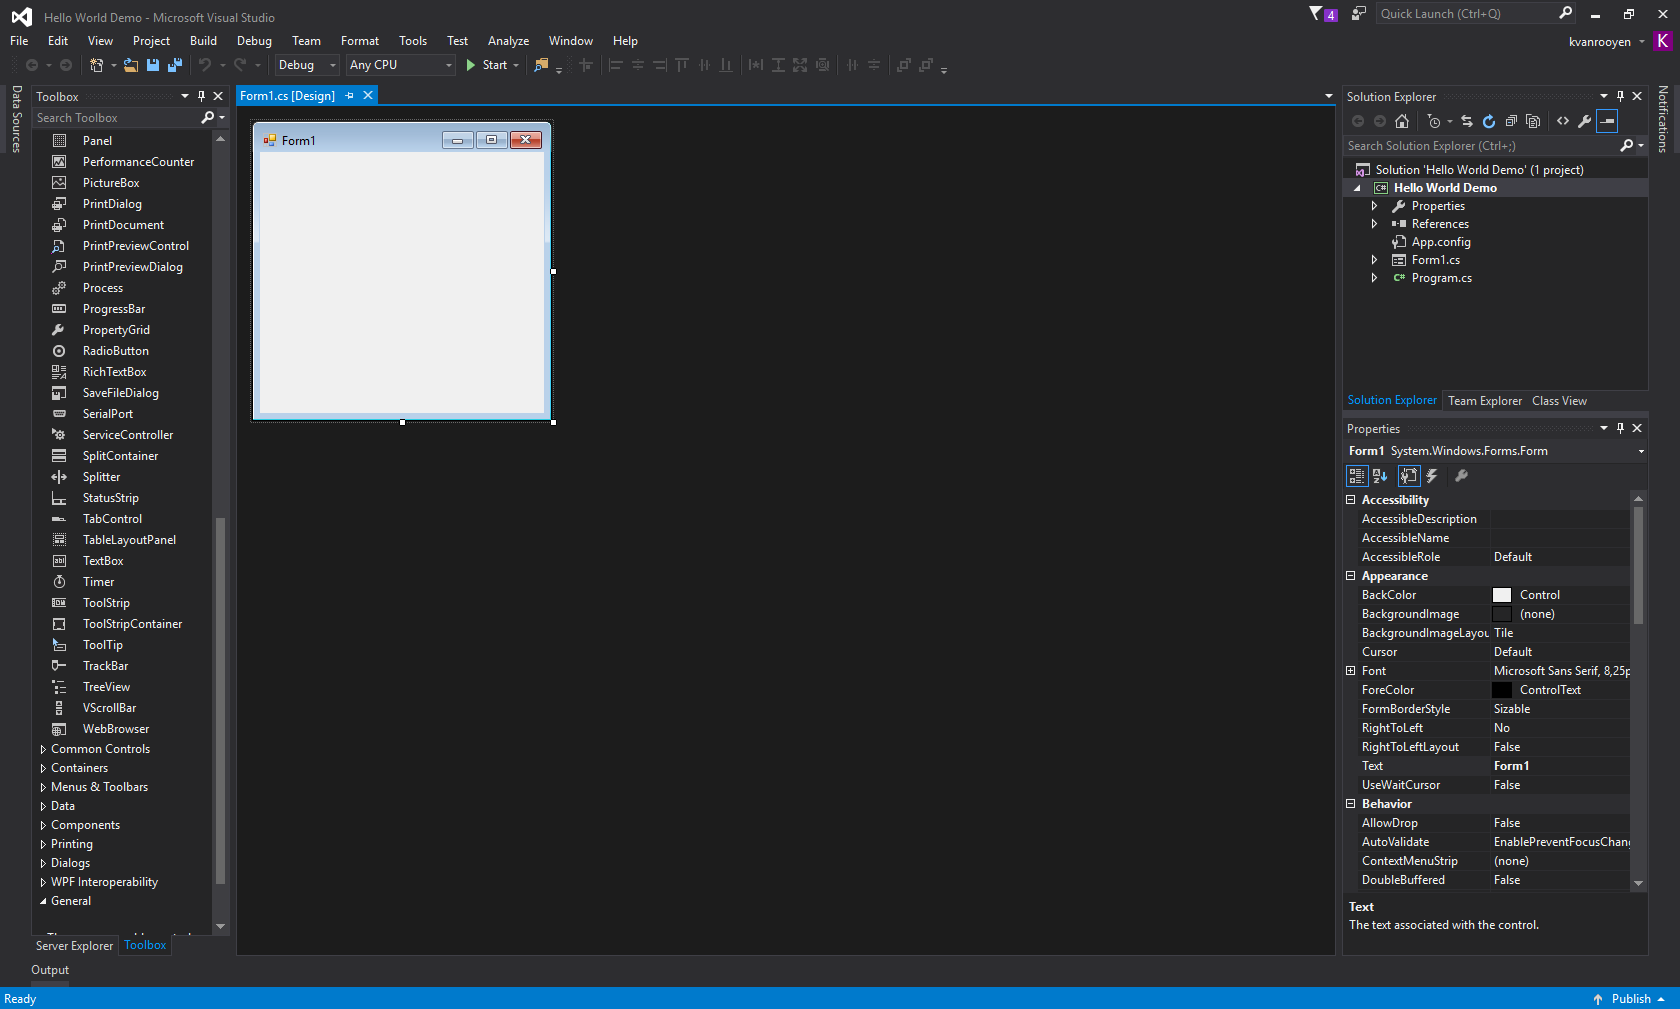Select the View Code icon in Solution Explorer
Image resolution: width=1680 pixels, height=1009 pixels.
[x=1563, y=121]
